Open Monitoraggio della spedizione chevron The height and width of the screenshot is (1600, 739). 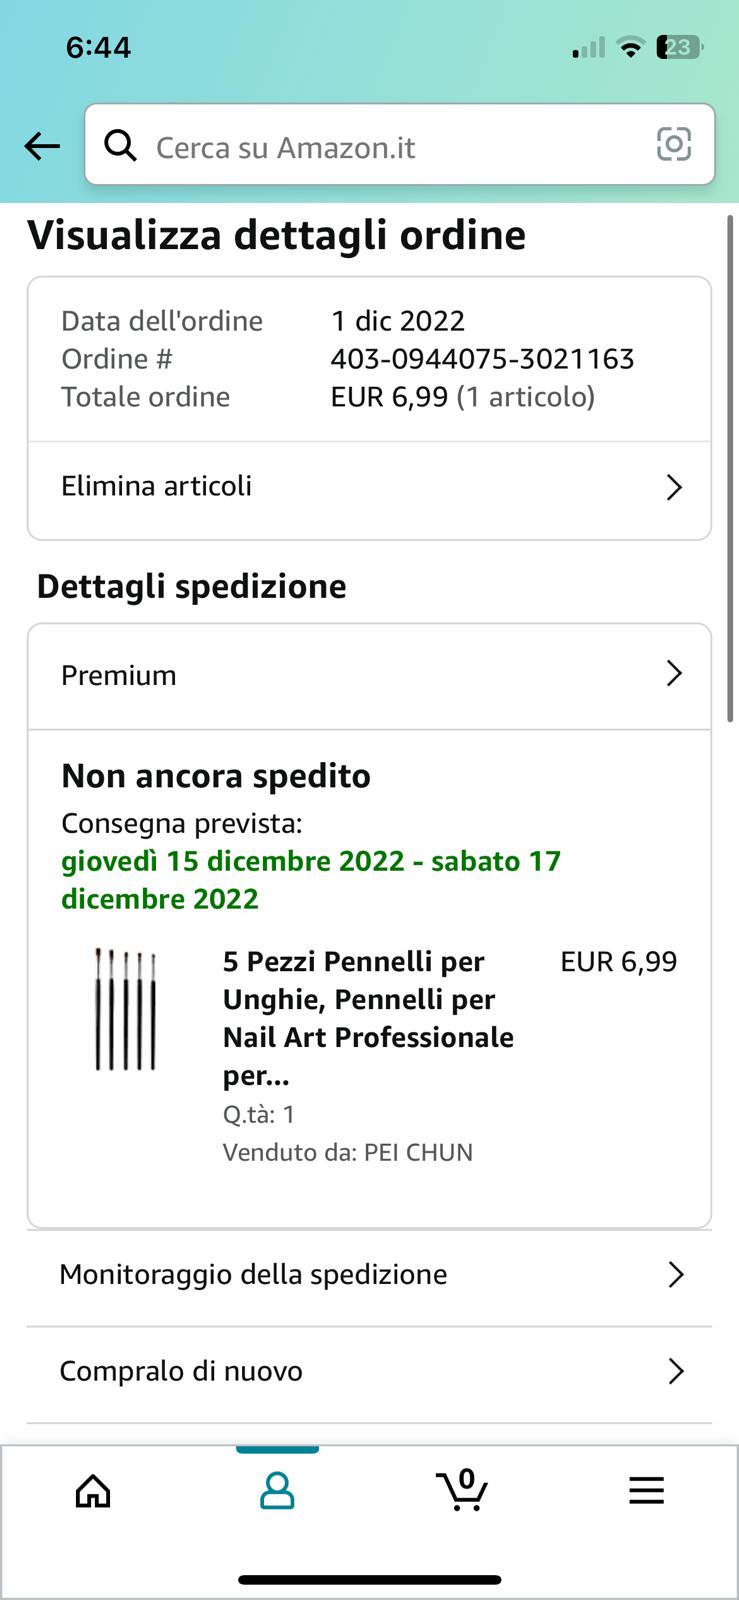pyautogui.click(x=675, y=1275)
